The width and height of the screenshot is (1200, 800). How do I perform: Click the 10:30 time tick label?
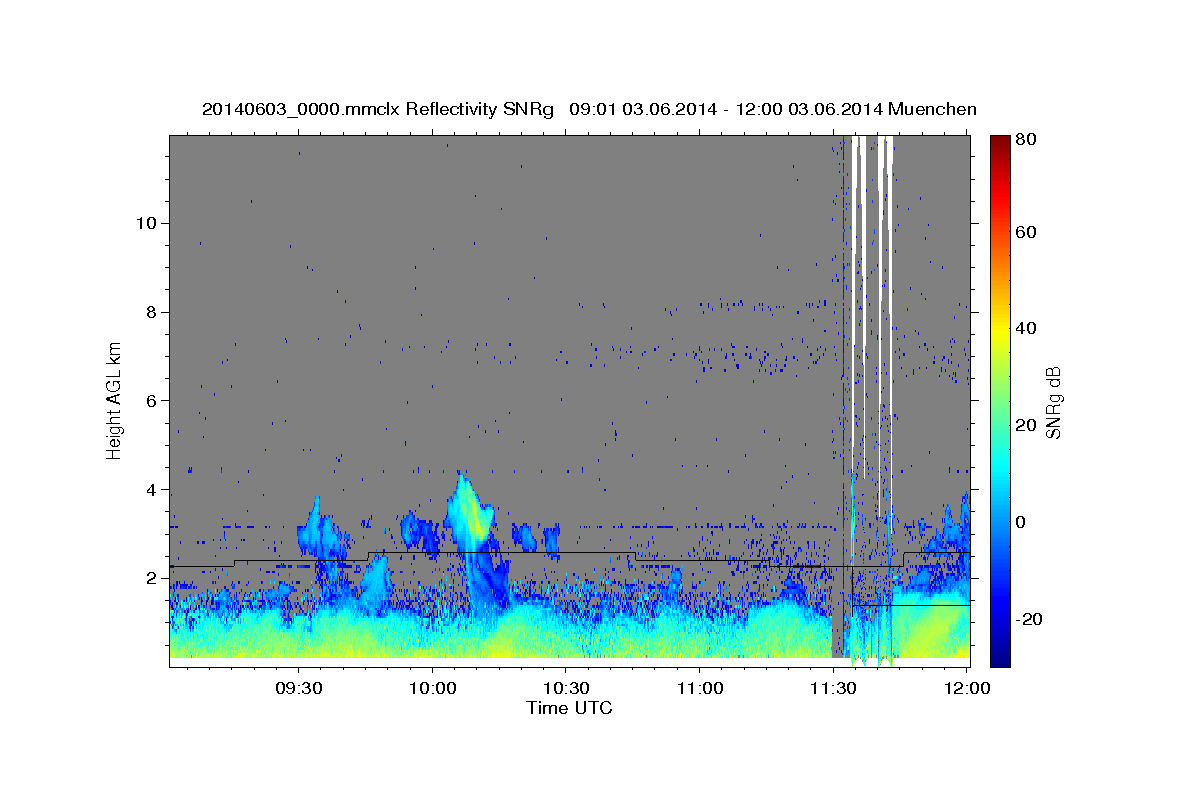coord(566,688)
